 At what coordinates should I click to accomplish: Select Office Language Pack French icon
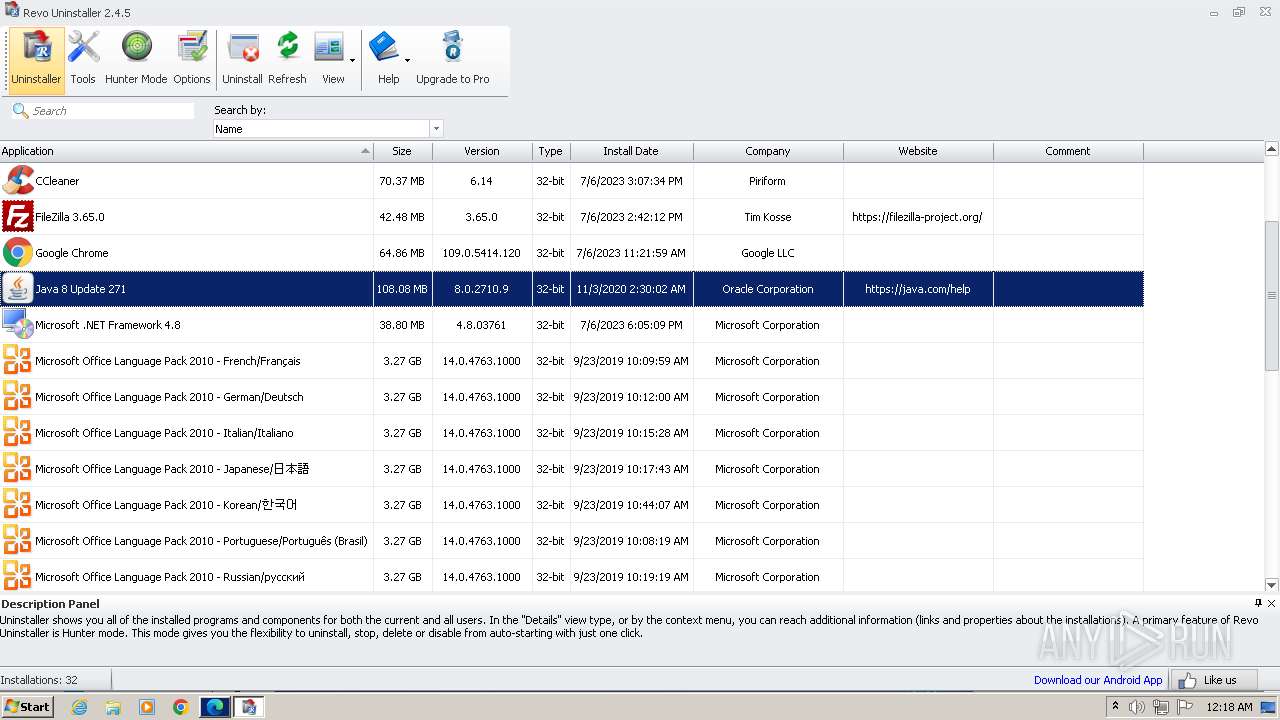point(18,361)
